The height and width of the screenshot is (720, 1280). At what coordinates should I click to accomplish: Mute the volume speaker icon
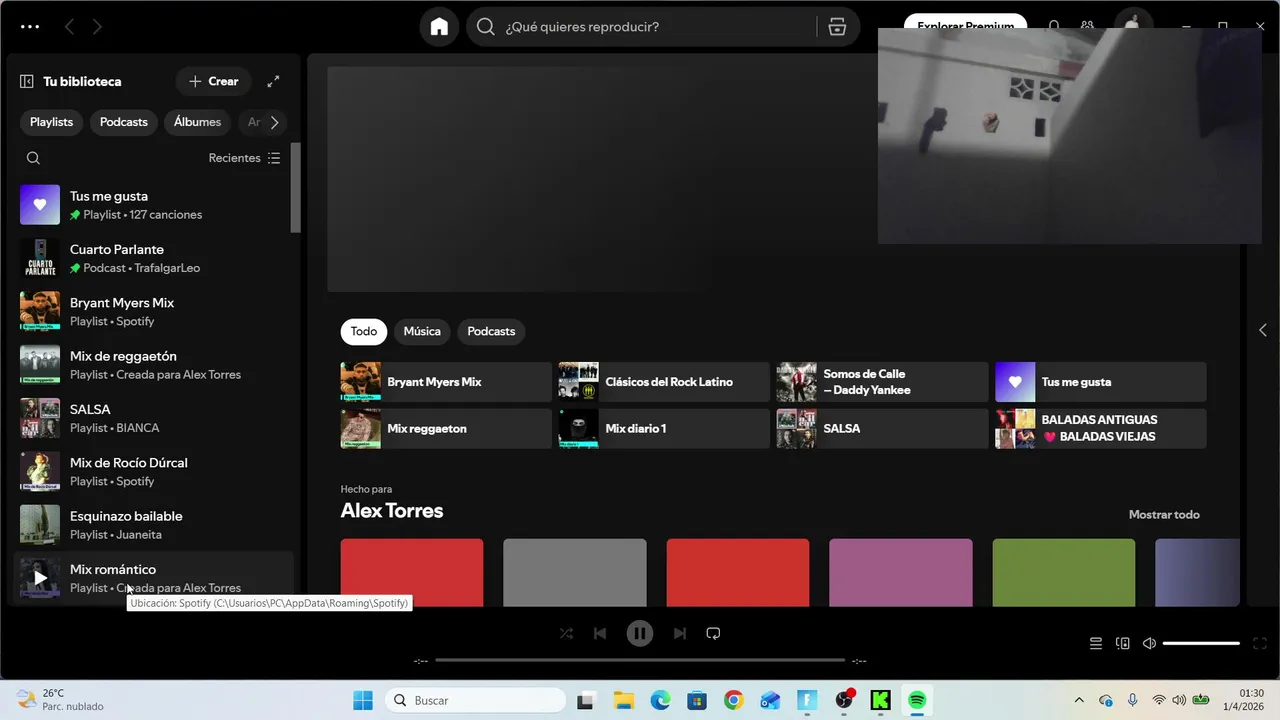click(x=1149, y=644)
